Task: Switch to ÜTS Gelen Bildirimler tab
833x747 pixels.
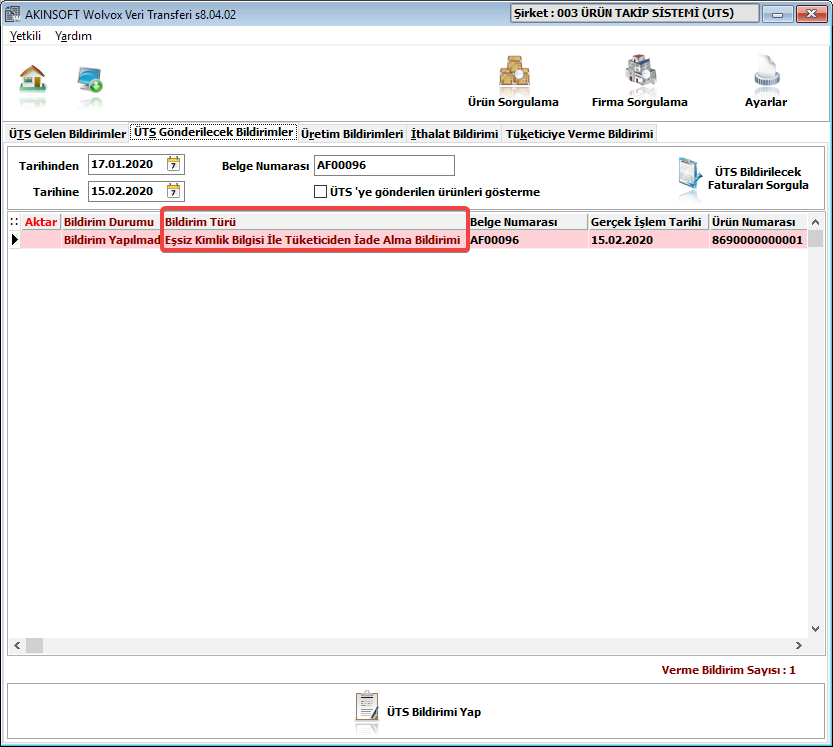Action: [67, 134]
